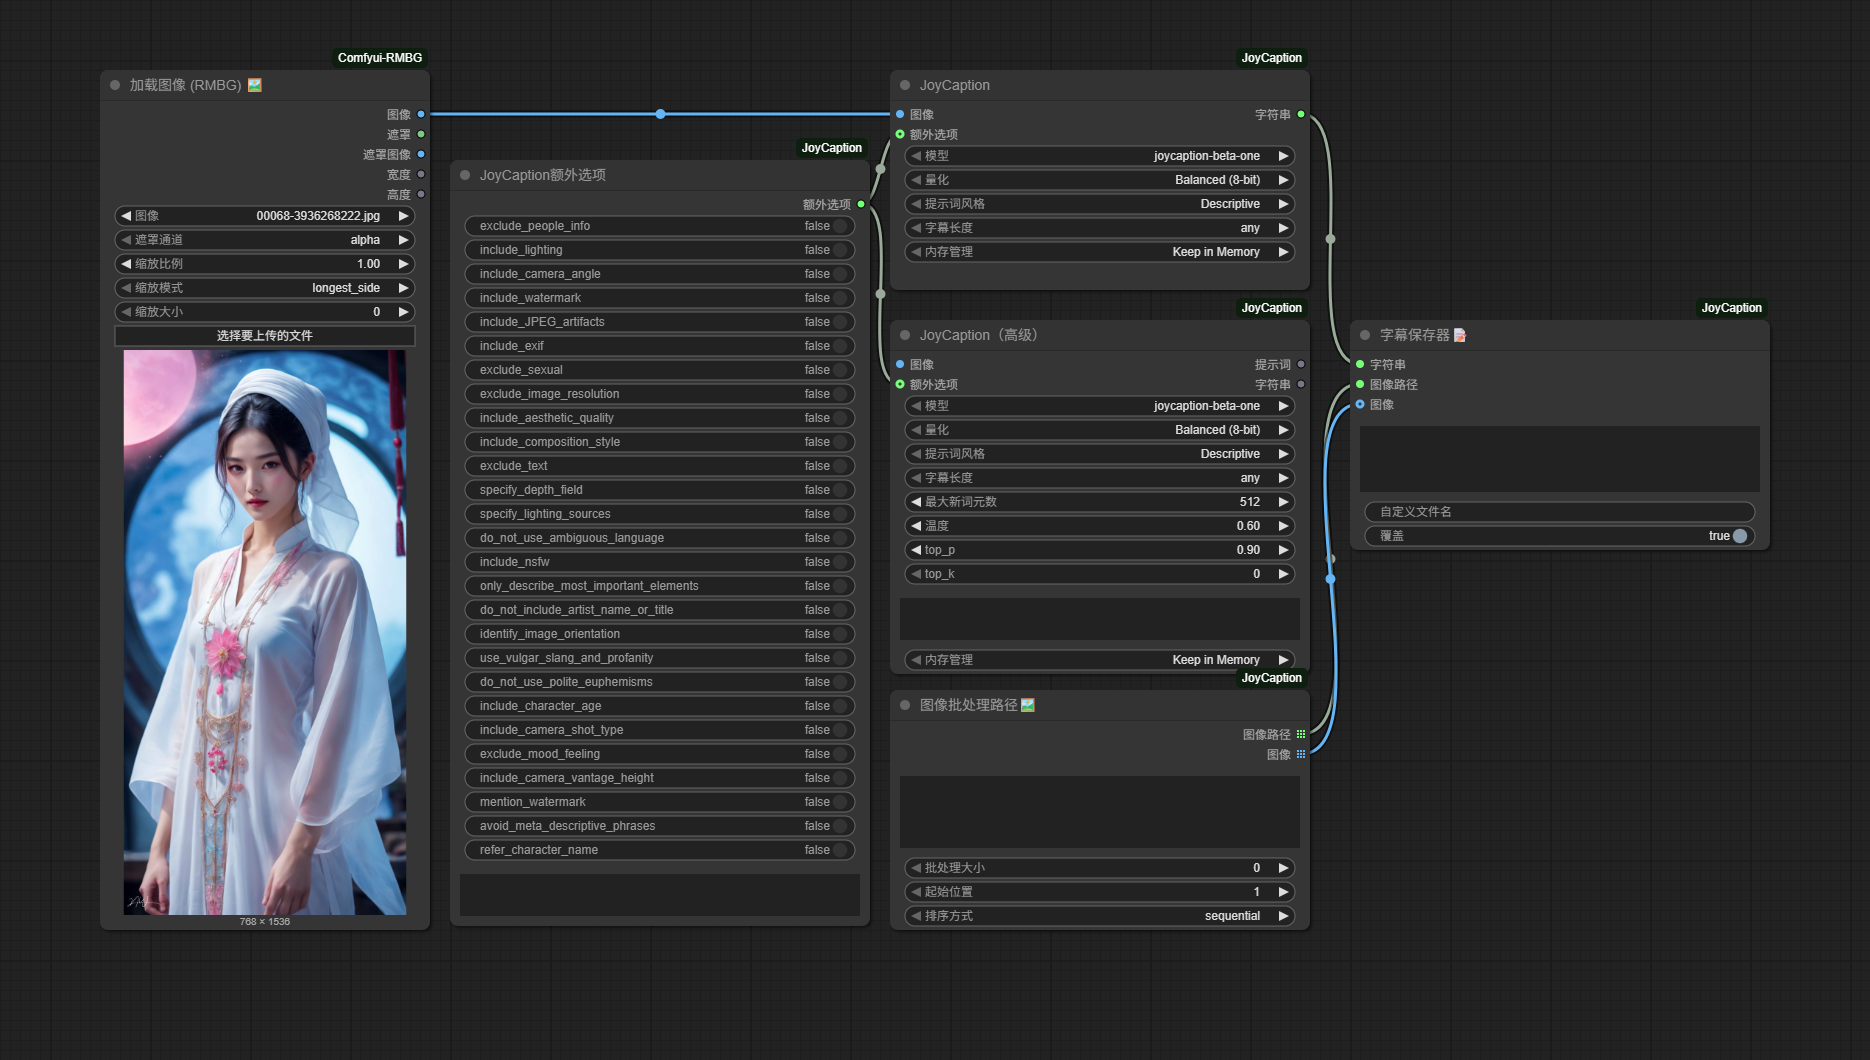Click the 温度 0.60 slider field
Viewport: 1870px width, 1060px height.
(x=1100, y=526)
